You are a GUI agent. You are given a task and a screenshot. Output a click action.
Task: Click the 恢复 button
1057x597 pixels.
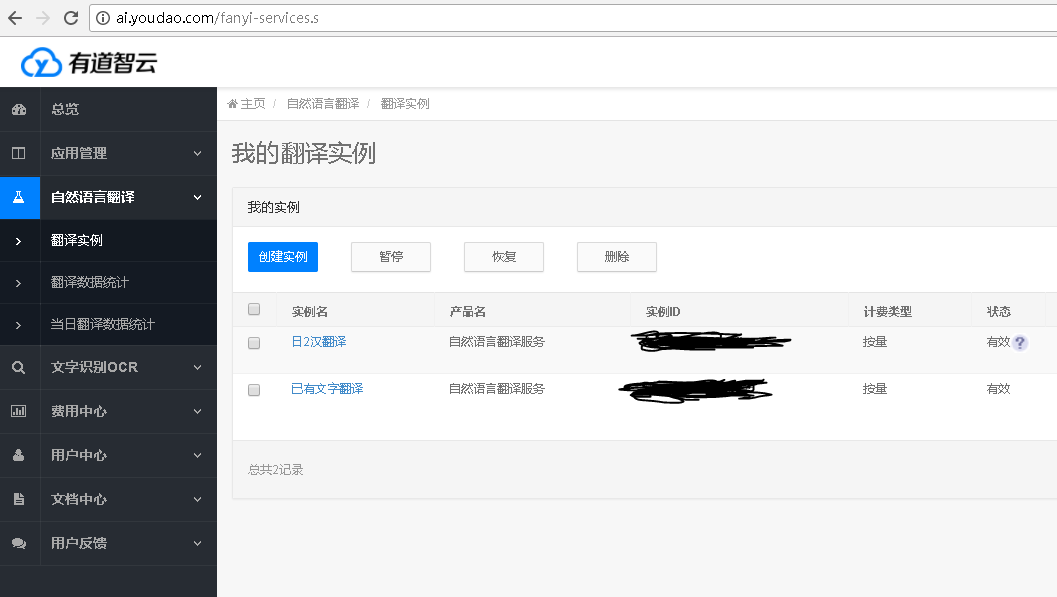click(x=504, y=257)
